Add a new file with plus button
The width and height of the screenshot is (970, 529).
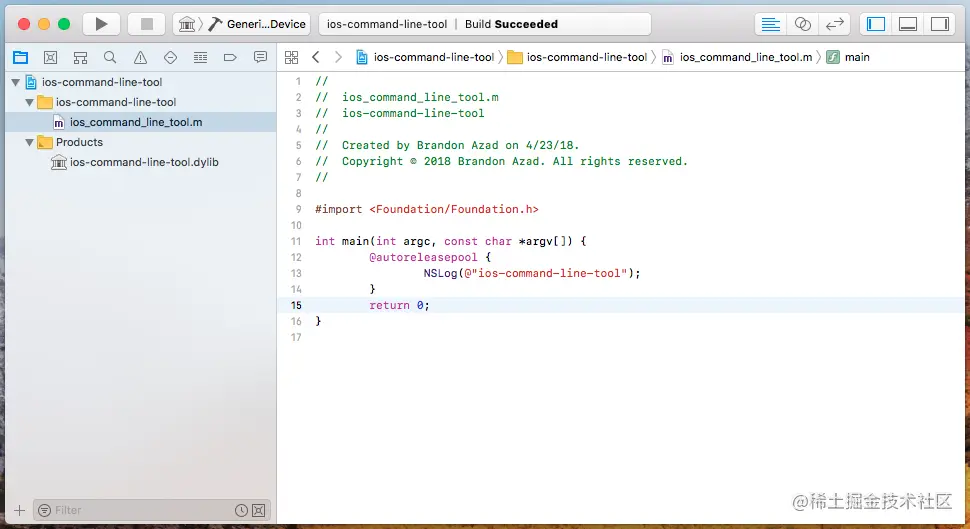tap(20, 510)
